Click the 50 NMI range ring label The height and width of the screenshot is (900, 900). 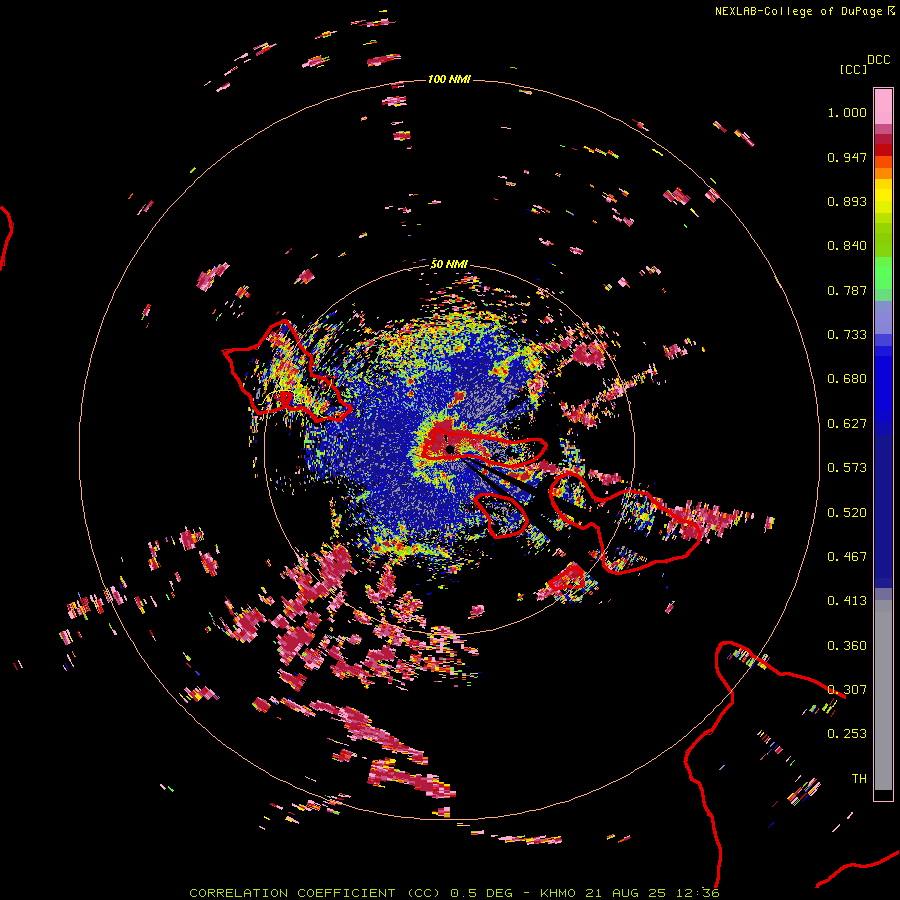(x=449, y=264)
